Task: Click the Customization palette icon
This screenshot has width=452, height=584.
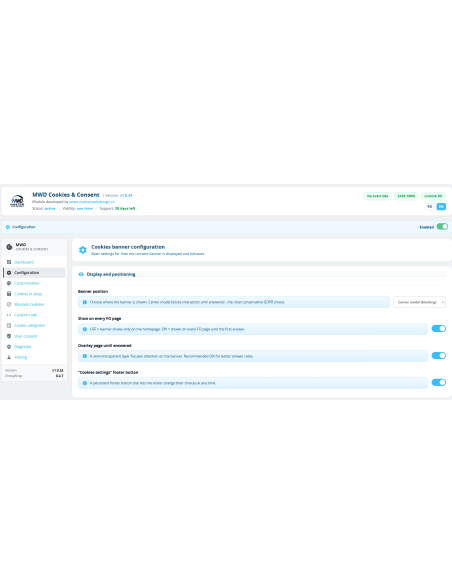Action: click(x=9, y=283)
